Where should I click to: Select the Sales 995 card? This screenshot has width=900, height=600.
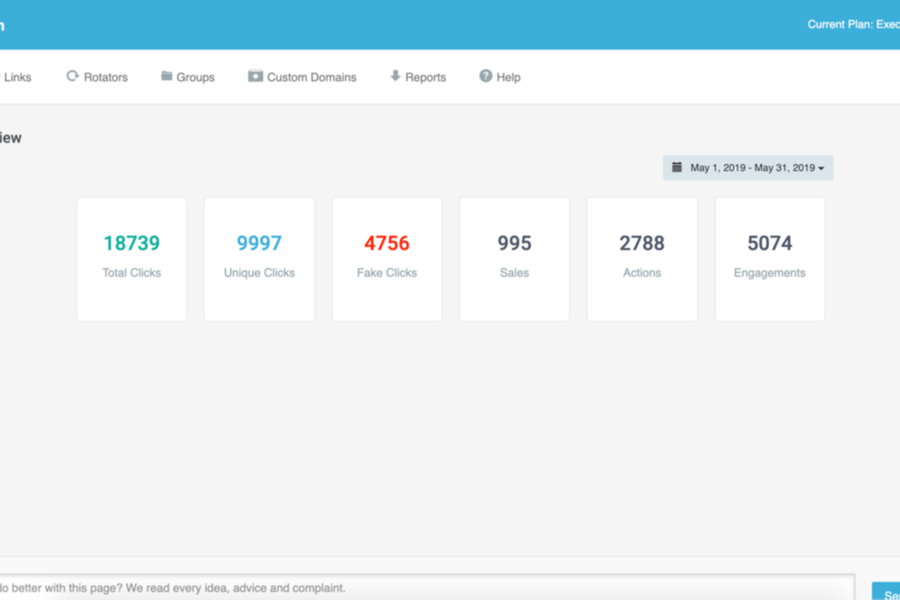[514, 259]
